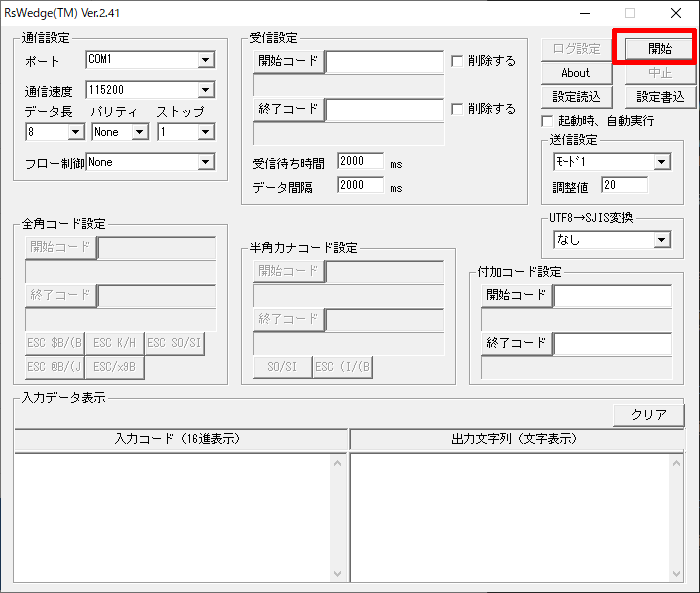
Task: Click the 出力文字列（文字表示）column header
Action: click(517, 439)
